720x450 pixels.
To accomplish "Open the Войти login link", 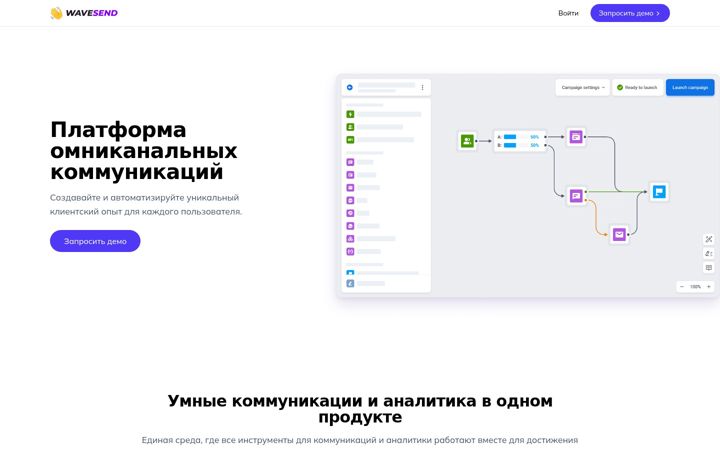I will [568, 13].
